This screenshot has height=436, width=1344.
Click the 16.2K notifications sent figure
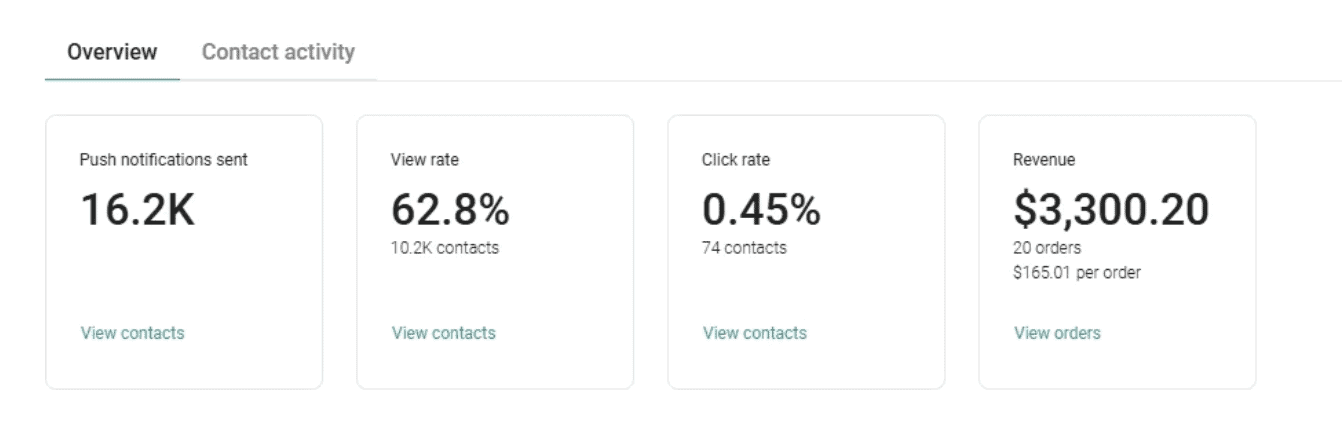tap(137, 210)
